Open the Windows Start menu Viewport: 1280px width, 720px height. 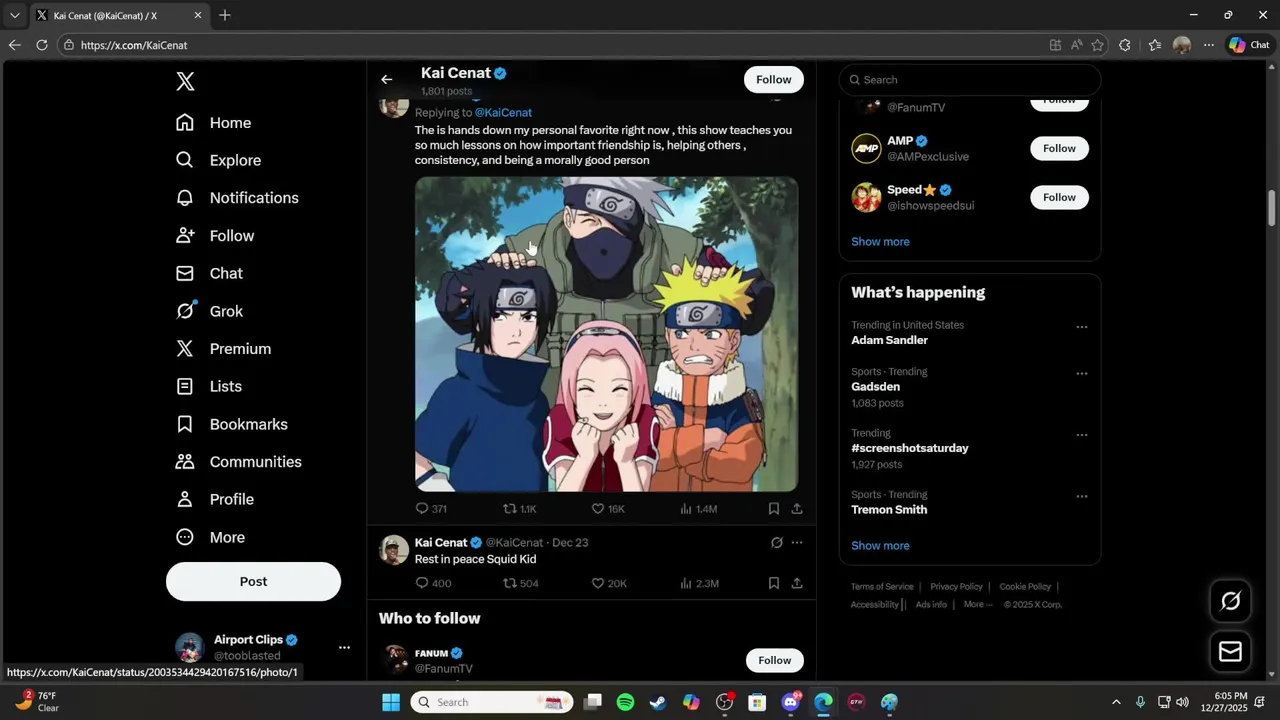click(391, 702)
